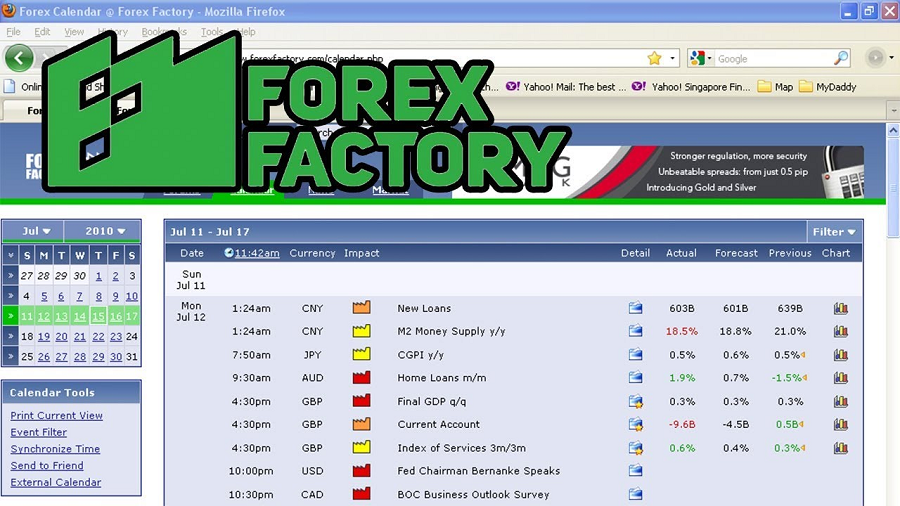900x506 pixels.
Task: Click Print Current View link
Action: coord(56,415)
